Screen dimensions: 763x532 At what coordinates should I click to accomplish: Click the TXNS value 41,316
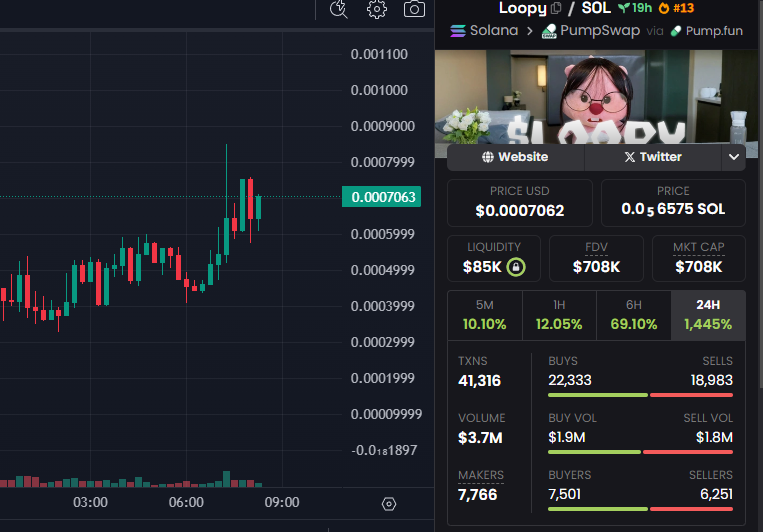click(x=479, y=381)
